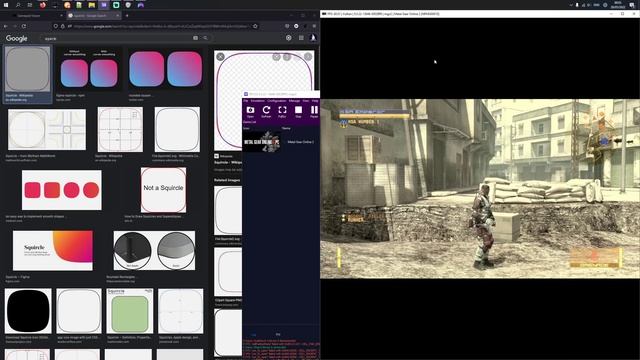The height and width of the screenshot is (360, 640).
Task: Maximize the Metal Gear Online game window
Action: [x=622, y=13]
